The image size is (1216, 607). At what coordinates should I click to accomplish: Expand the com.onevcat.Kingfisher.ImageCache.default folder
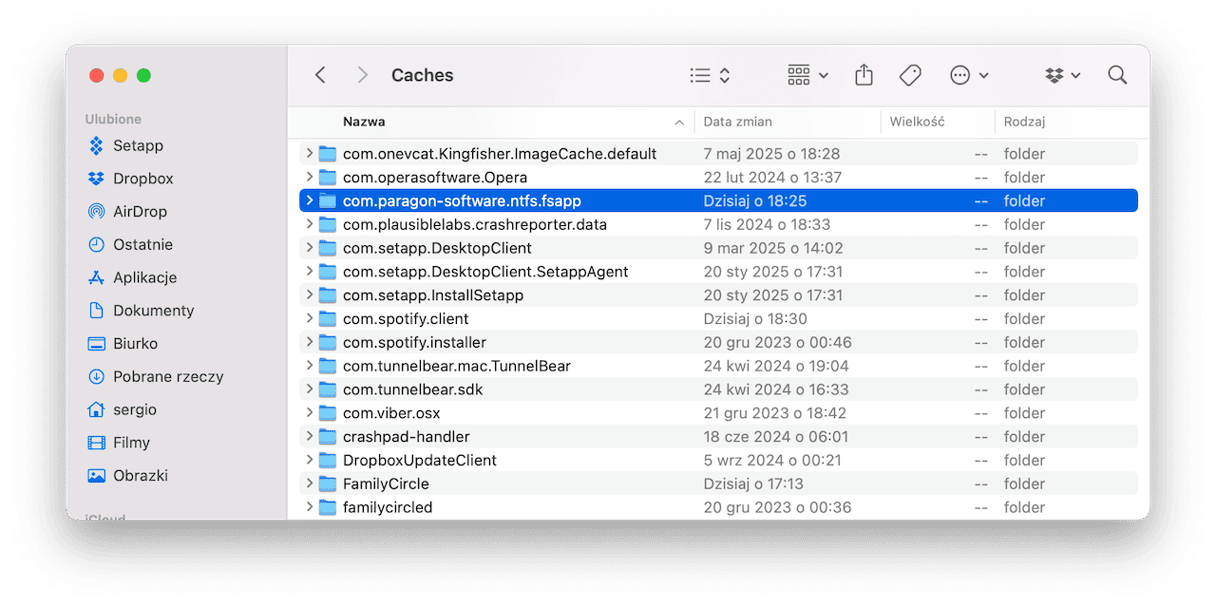pos(310,154)
